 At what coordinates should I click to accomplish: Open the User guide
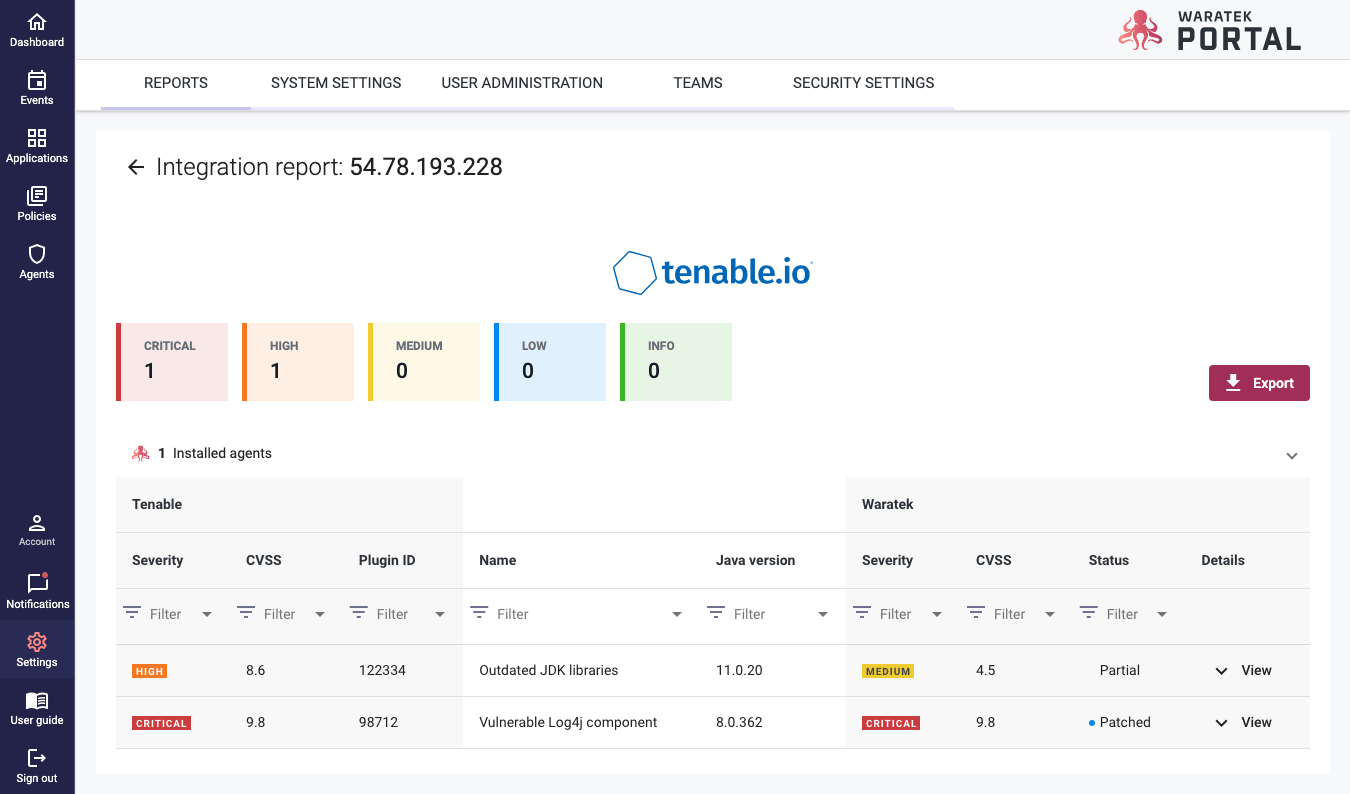37,707
